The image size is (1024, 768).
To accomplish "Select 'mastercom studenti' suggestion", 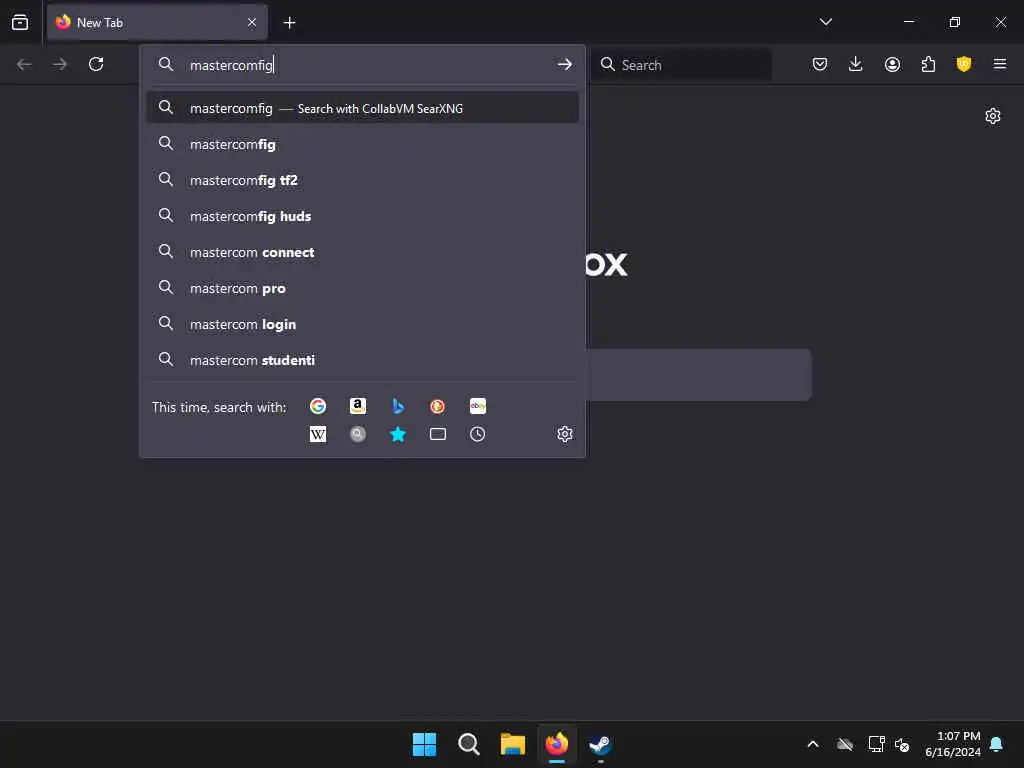I will point(362,360).
